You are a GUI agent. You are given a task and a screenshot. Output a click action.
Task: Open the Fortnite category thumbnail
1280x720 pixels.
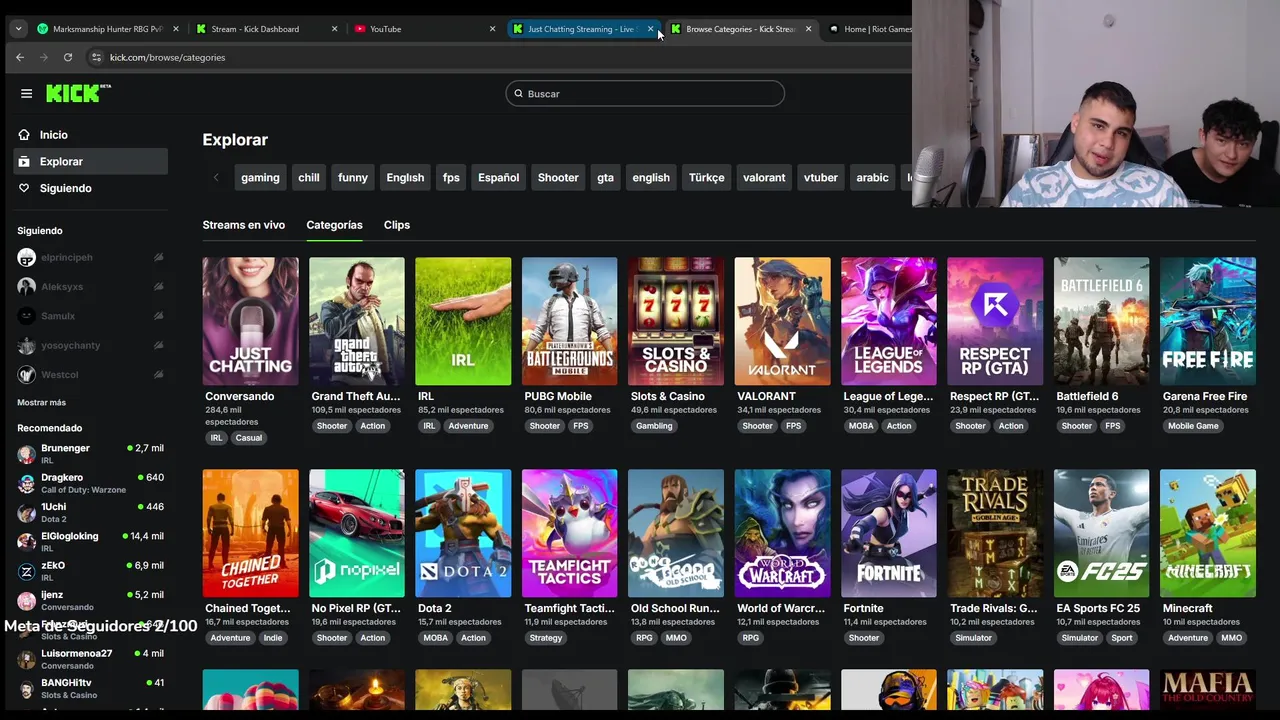[889, 533]
